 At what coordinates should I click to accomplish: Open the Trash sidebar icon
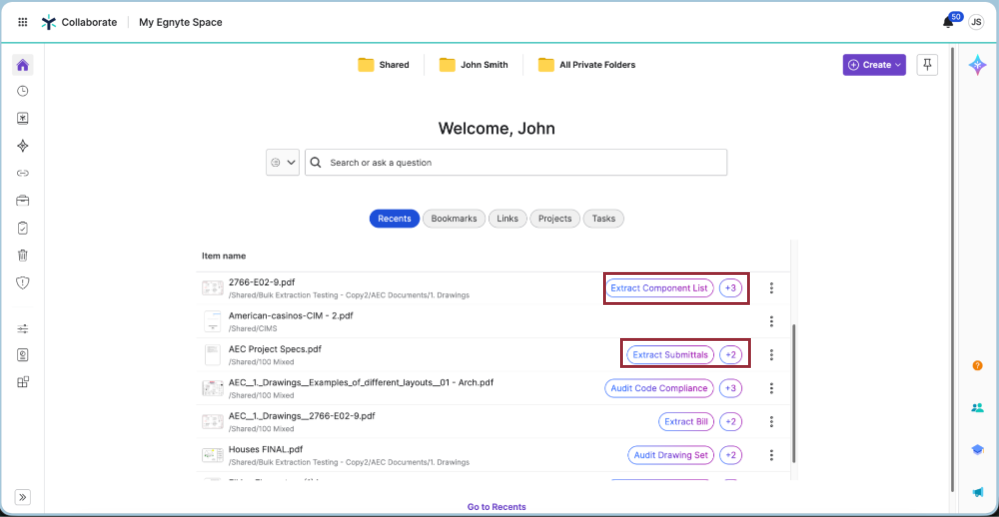point(22,256)
